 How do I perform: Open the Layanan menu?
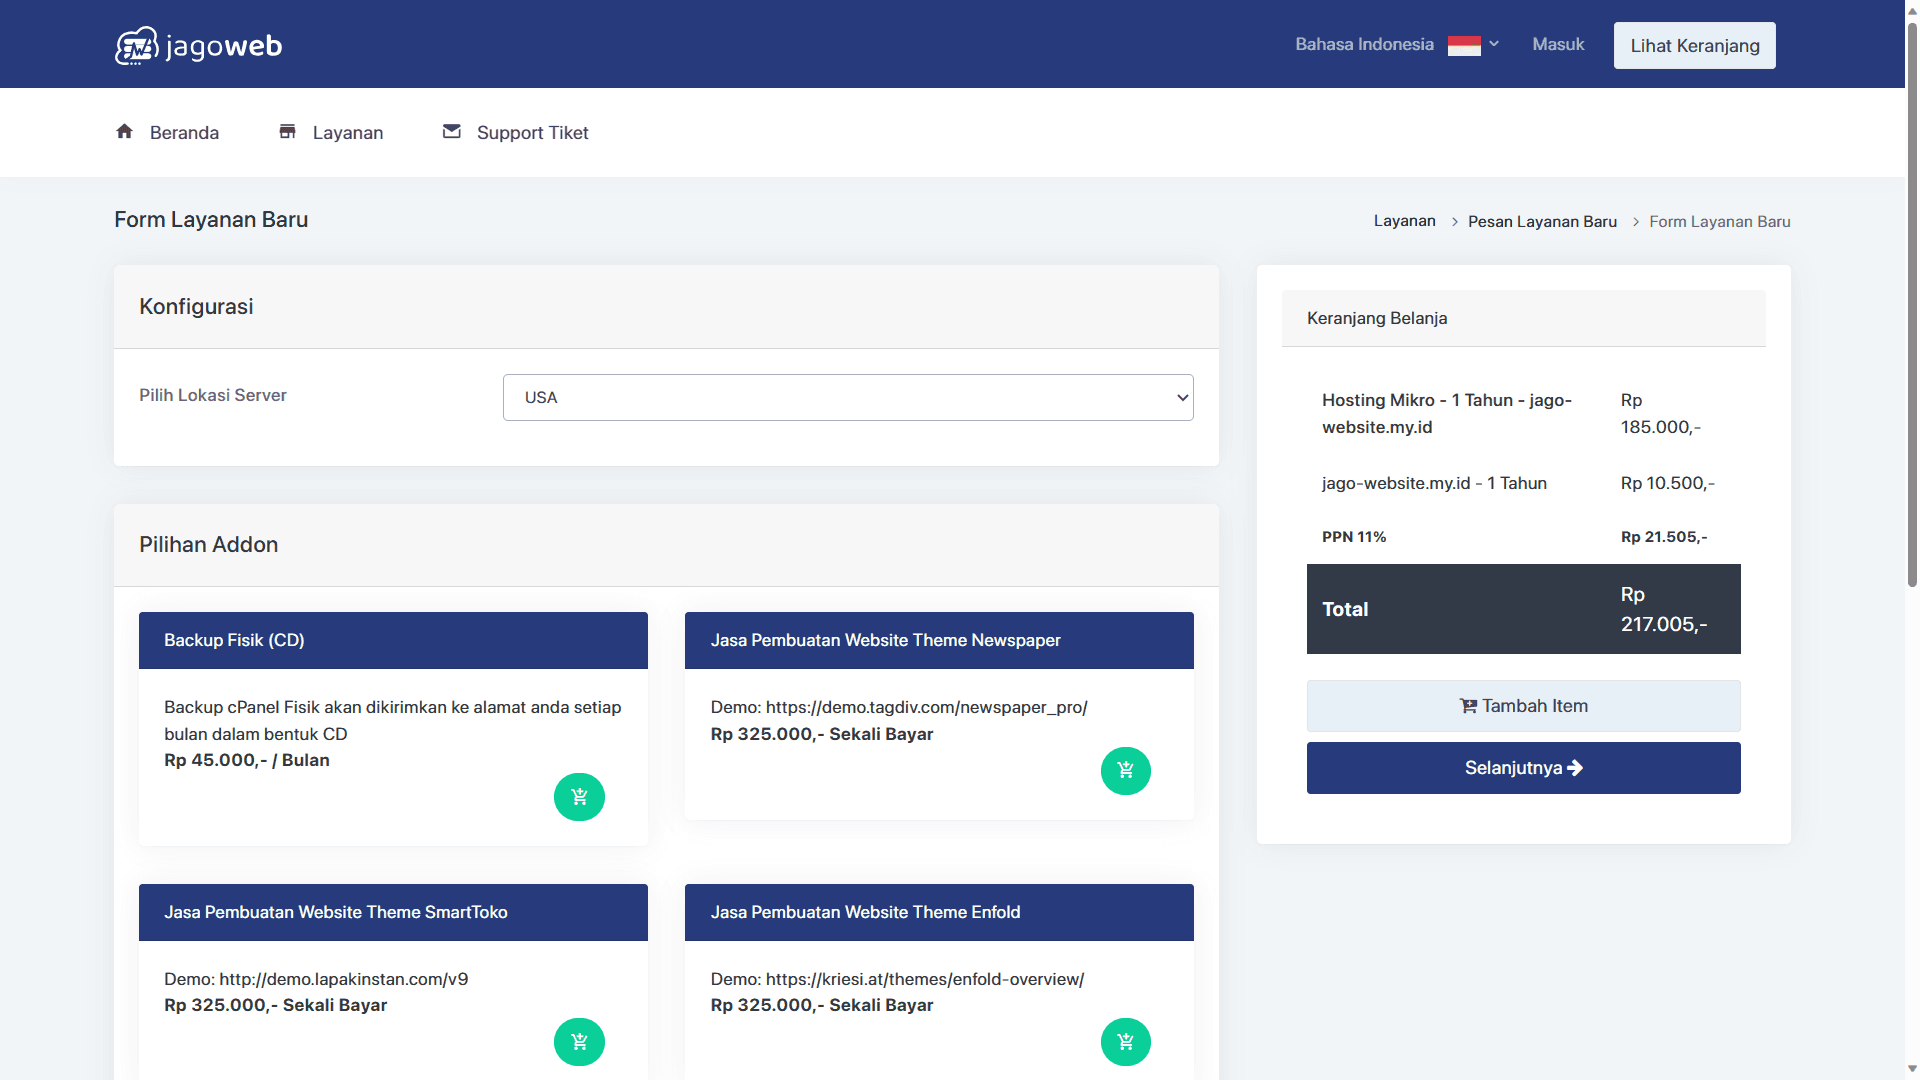pyautogui.click(x=331, y=132)
